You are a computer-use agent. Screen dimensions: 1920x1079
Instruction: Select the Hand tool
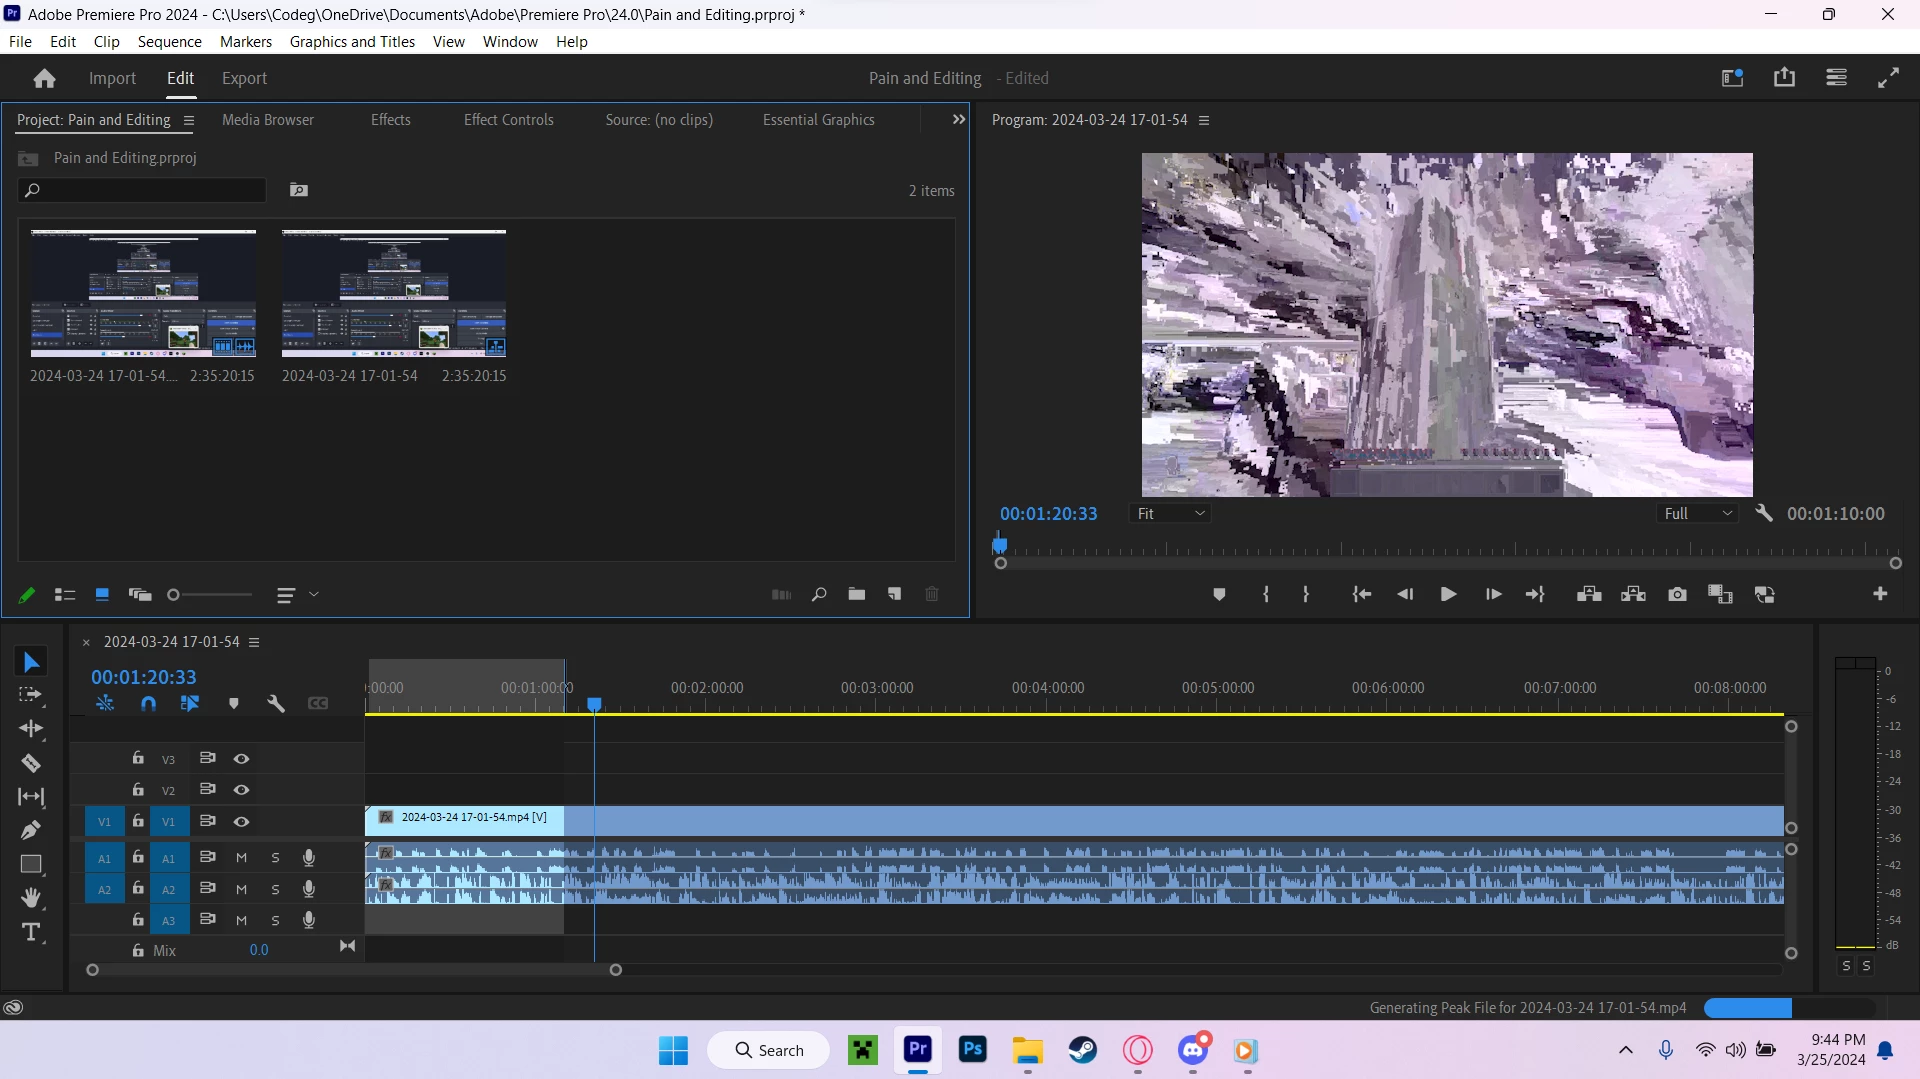point(31,897)
